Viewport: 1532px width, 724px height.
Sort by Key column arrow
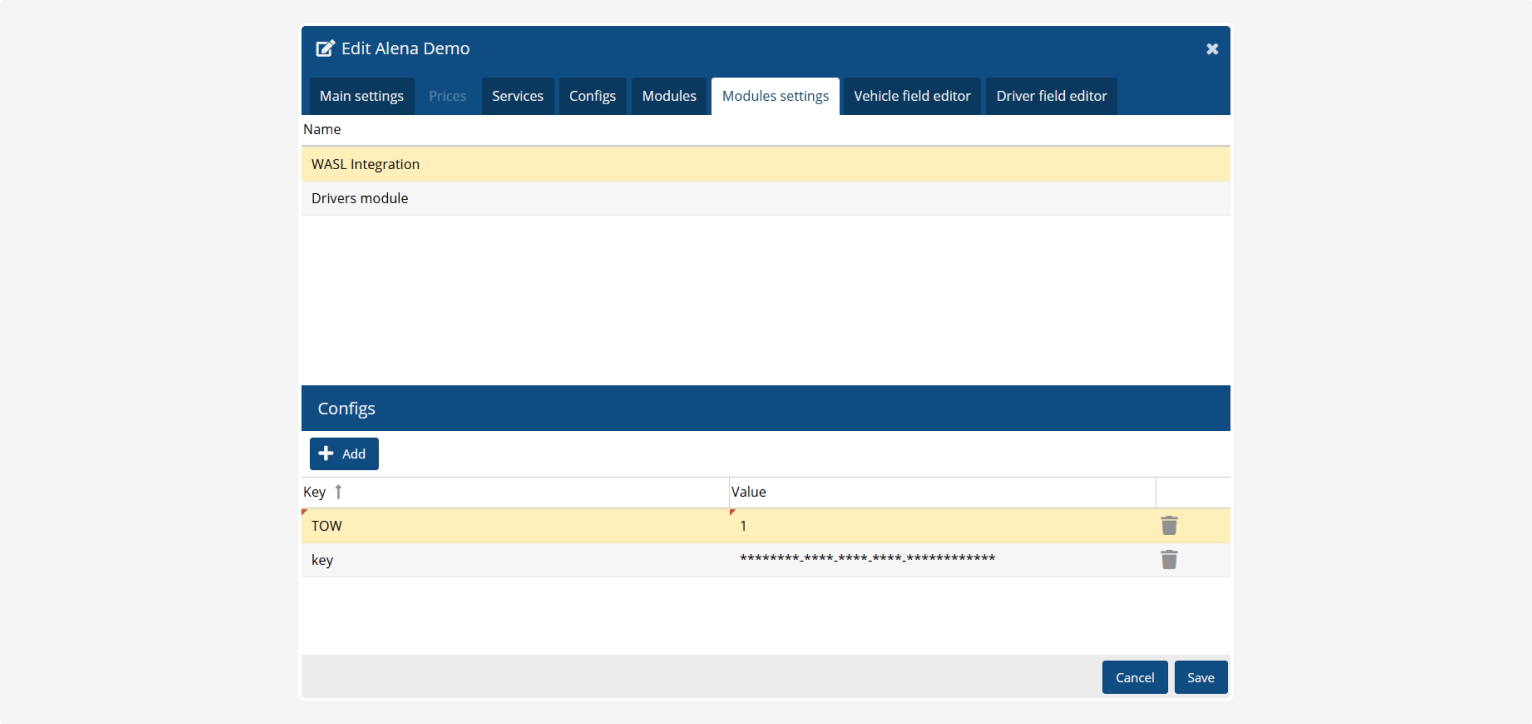pos(338,492)
